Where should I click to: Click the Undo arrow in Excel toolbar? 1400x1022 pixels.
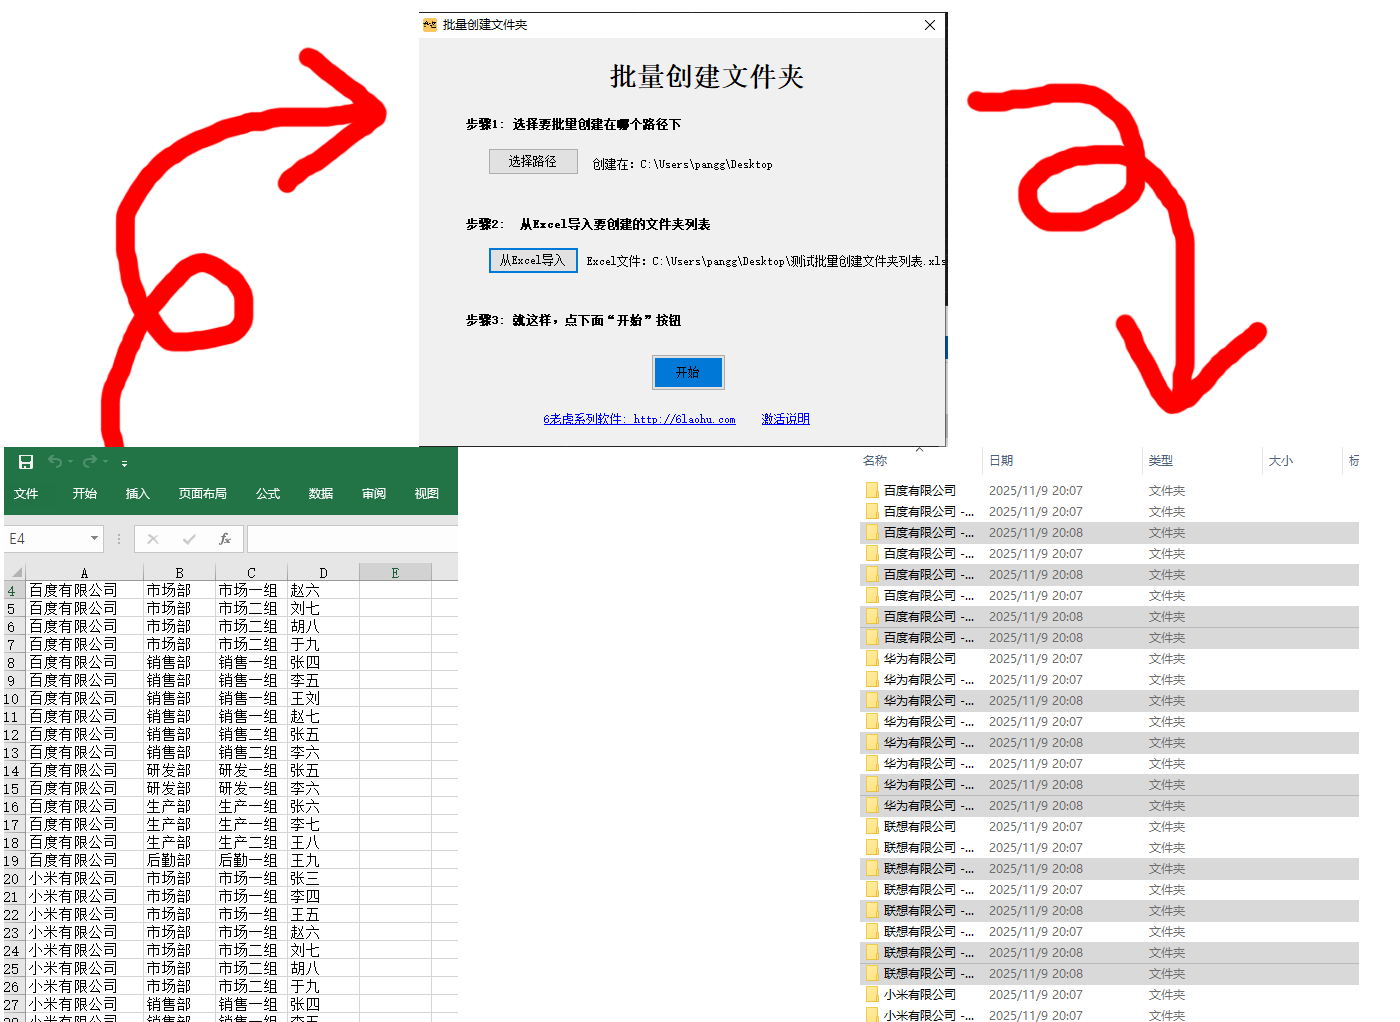55,462
